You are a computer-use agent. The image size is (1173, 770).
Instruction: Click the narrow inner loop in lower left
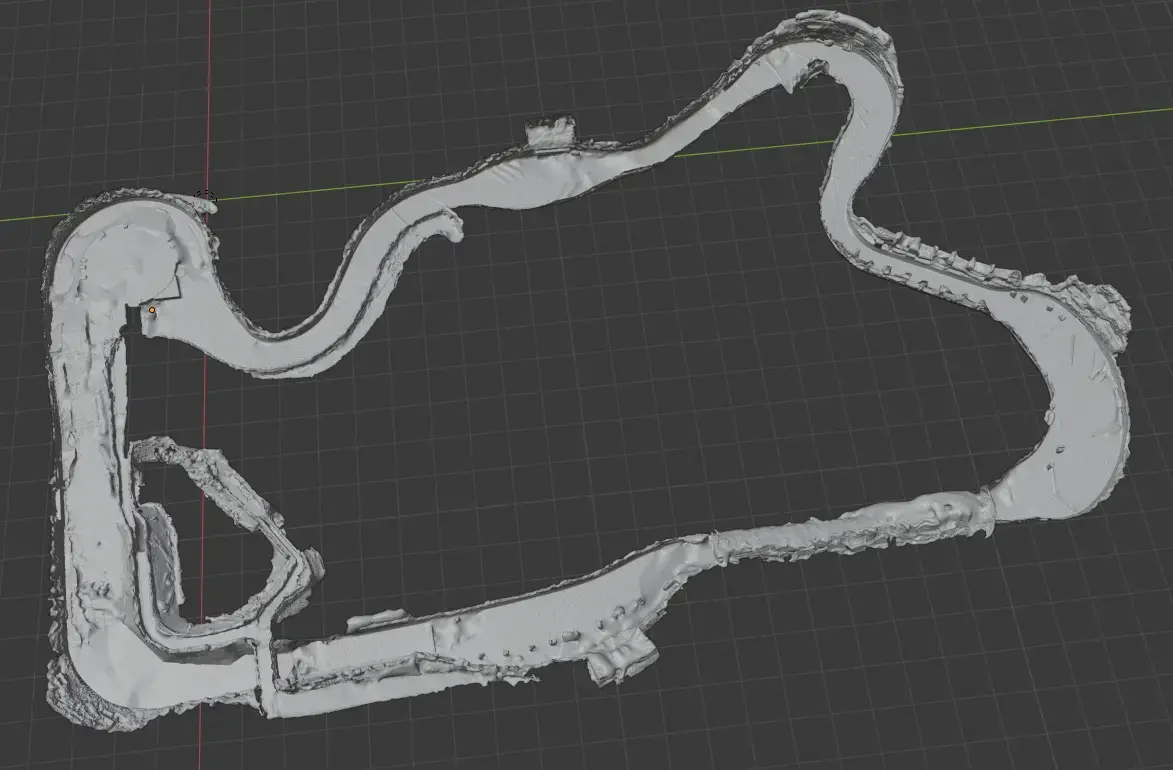[x=230, y=560]
